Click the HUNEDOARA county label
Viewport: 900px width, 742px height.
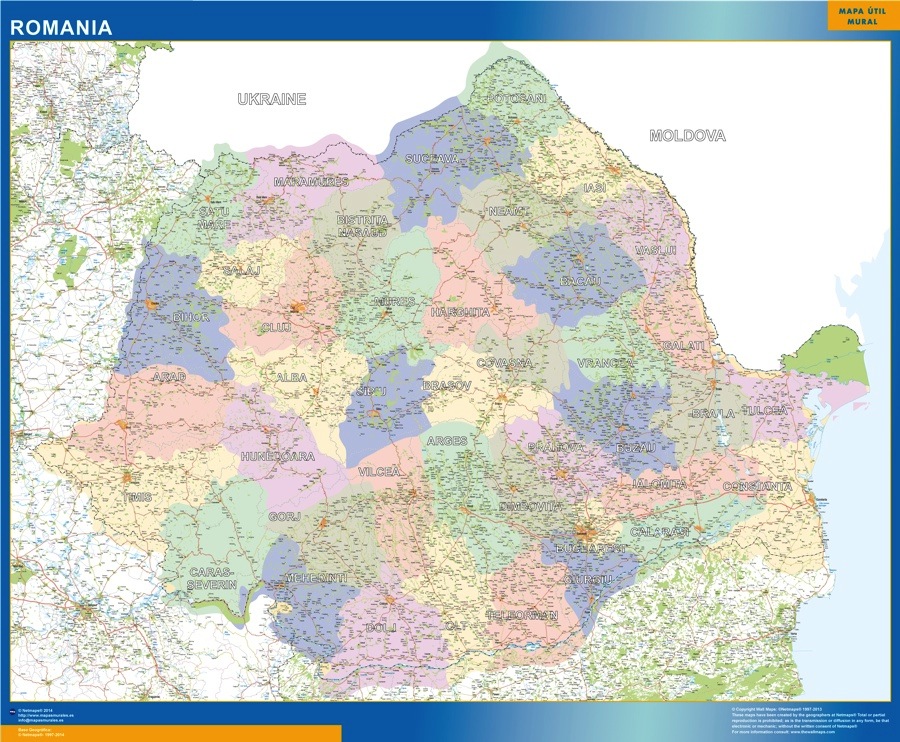(x=278, y=457)
